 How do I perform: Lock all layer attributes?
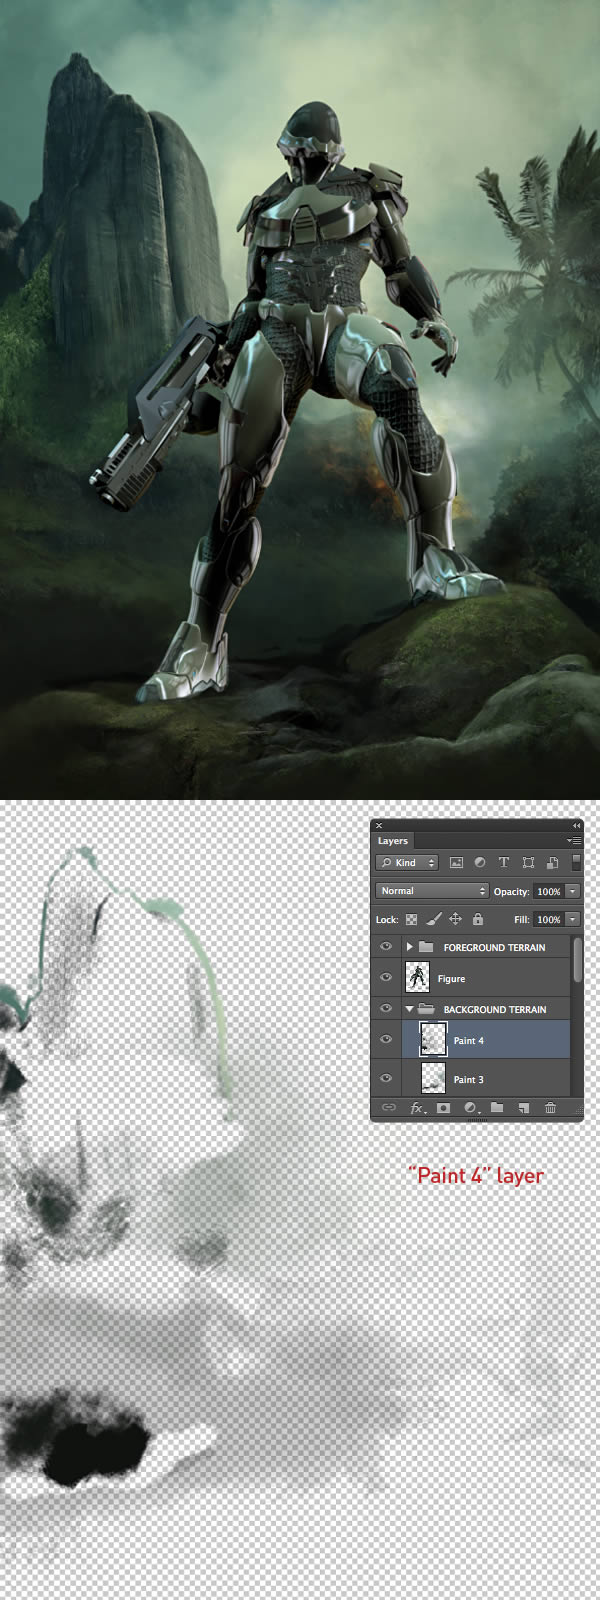click(478, 919)
